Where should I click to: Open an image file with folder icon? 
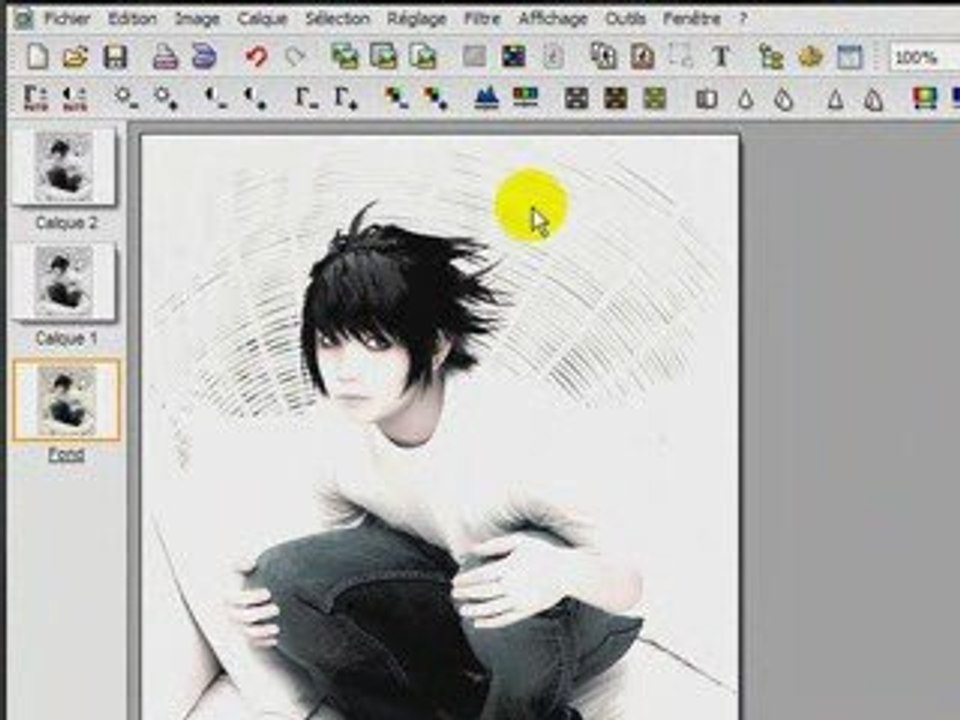pyautogui.click(x=75, y=57)
